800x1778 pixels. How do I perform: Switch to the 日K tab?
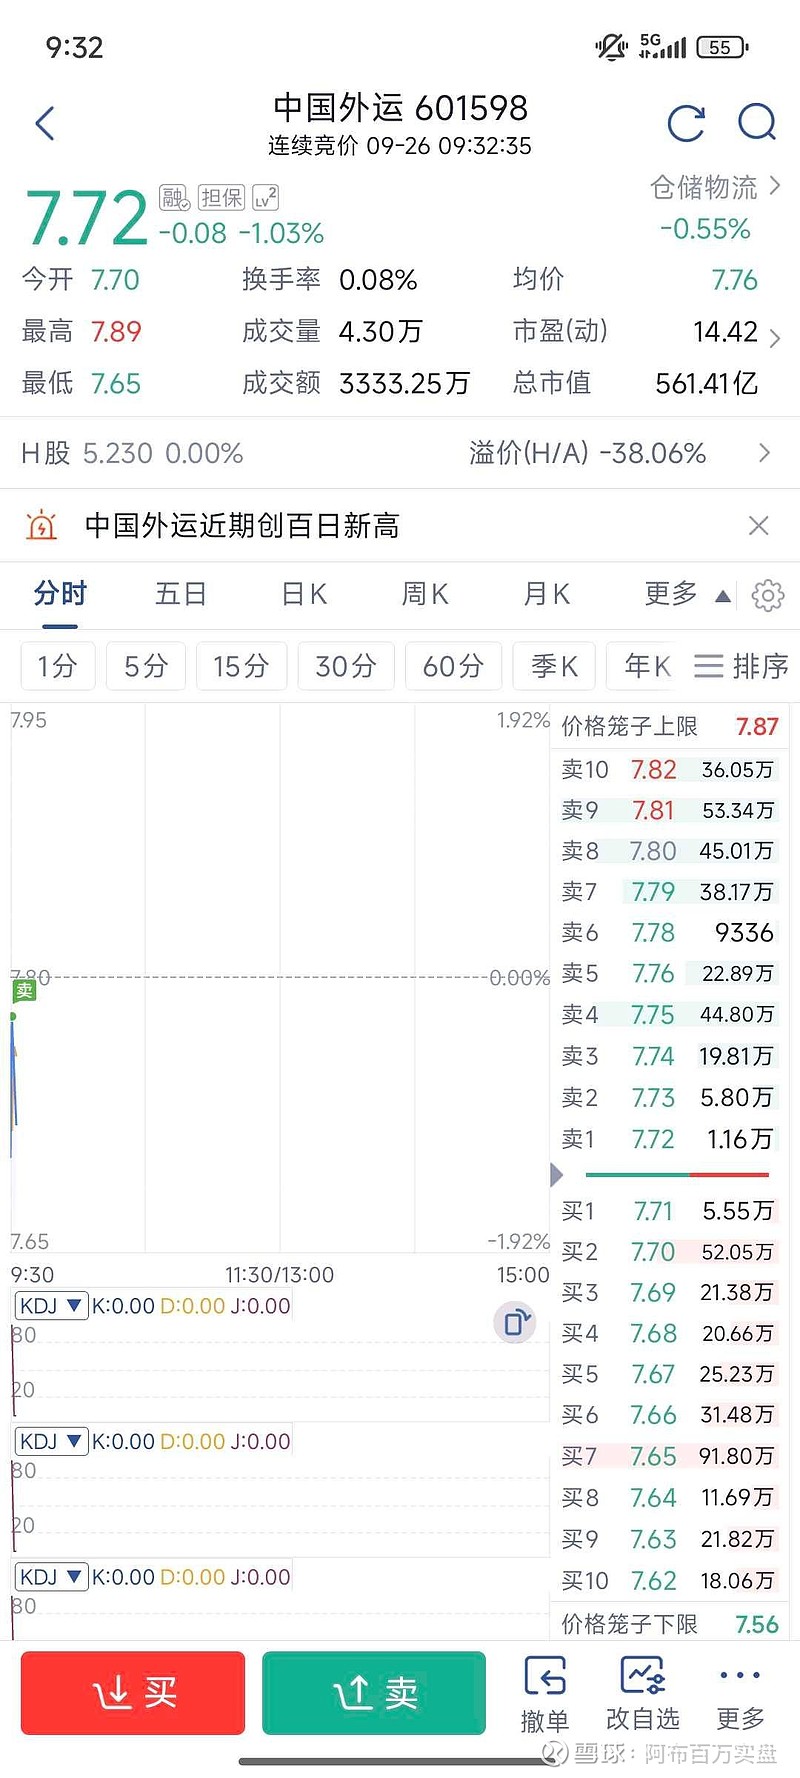[x=304, y=595]
